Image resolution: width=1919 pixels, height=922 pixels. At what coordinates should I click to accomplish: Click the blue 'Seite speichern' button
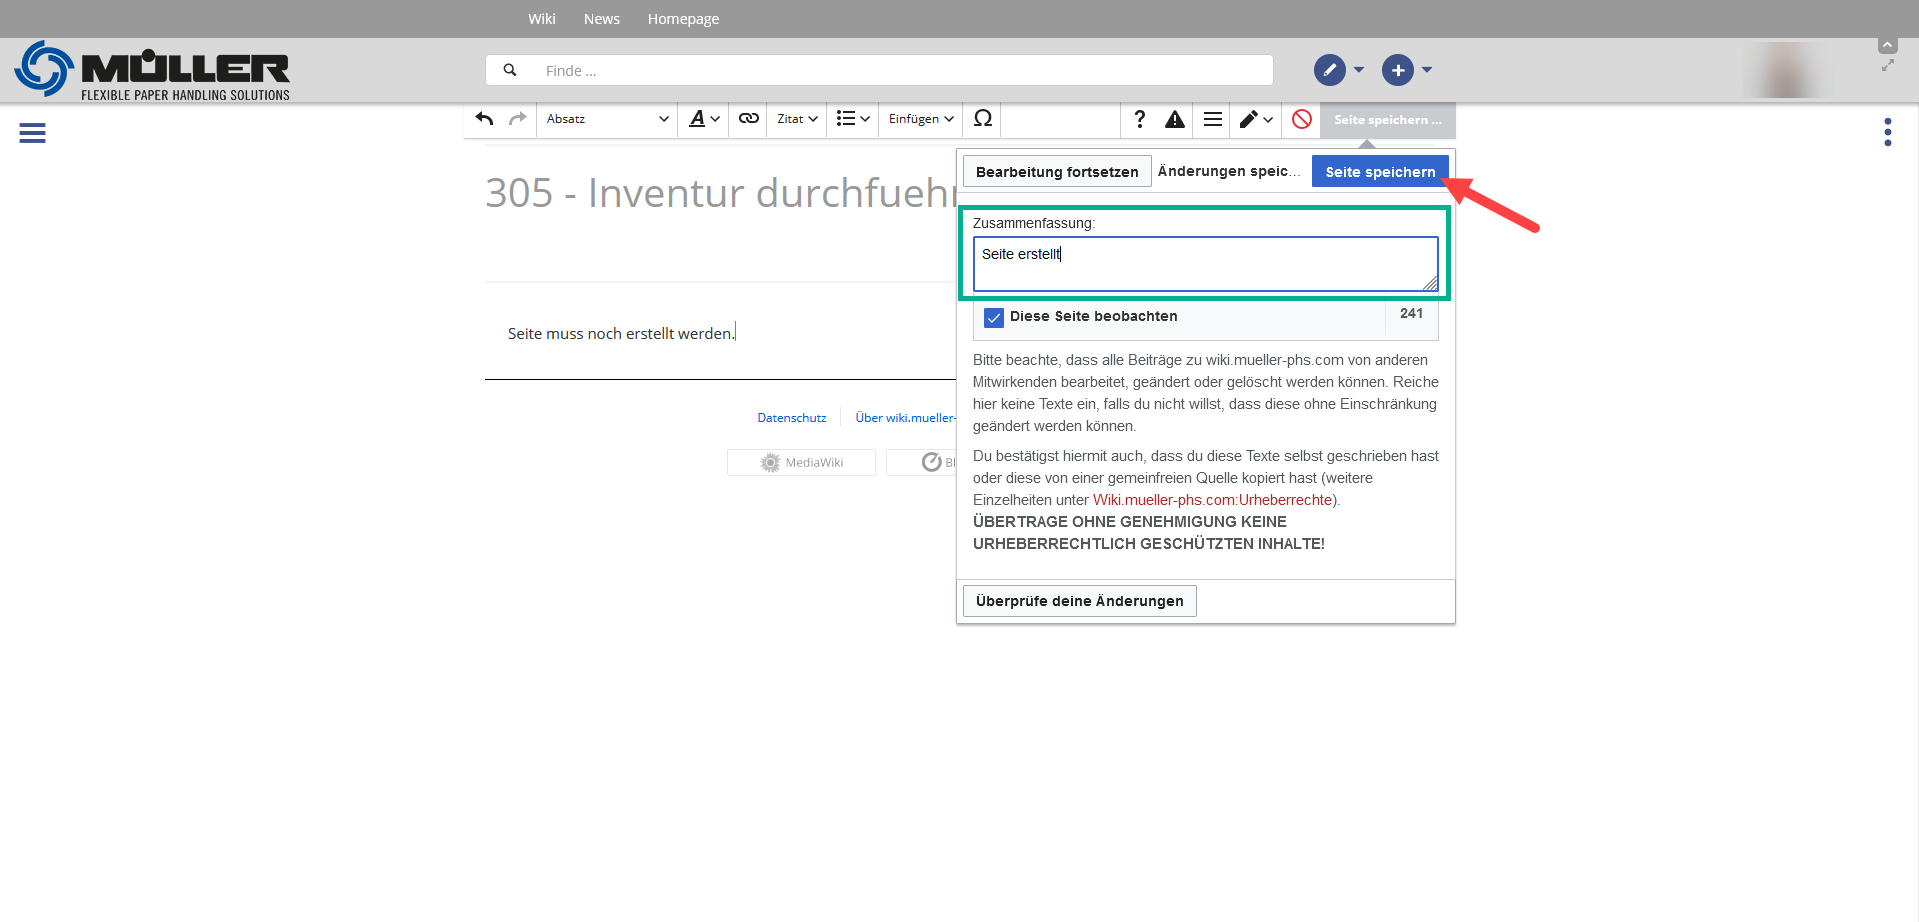point(1379,172)
